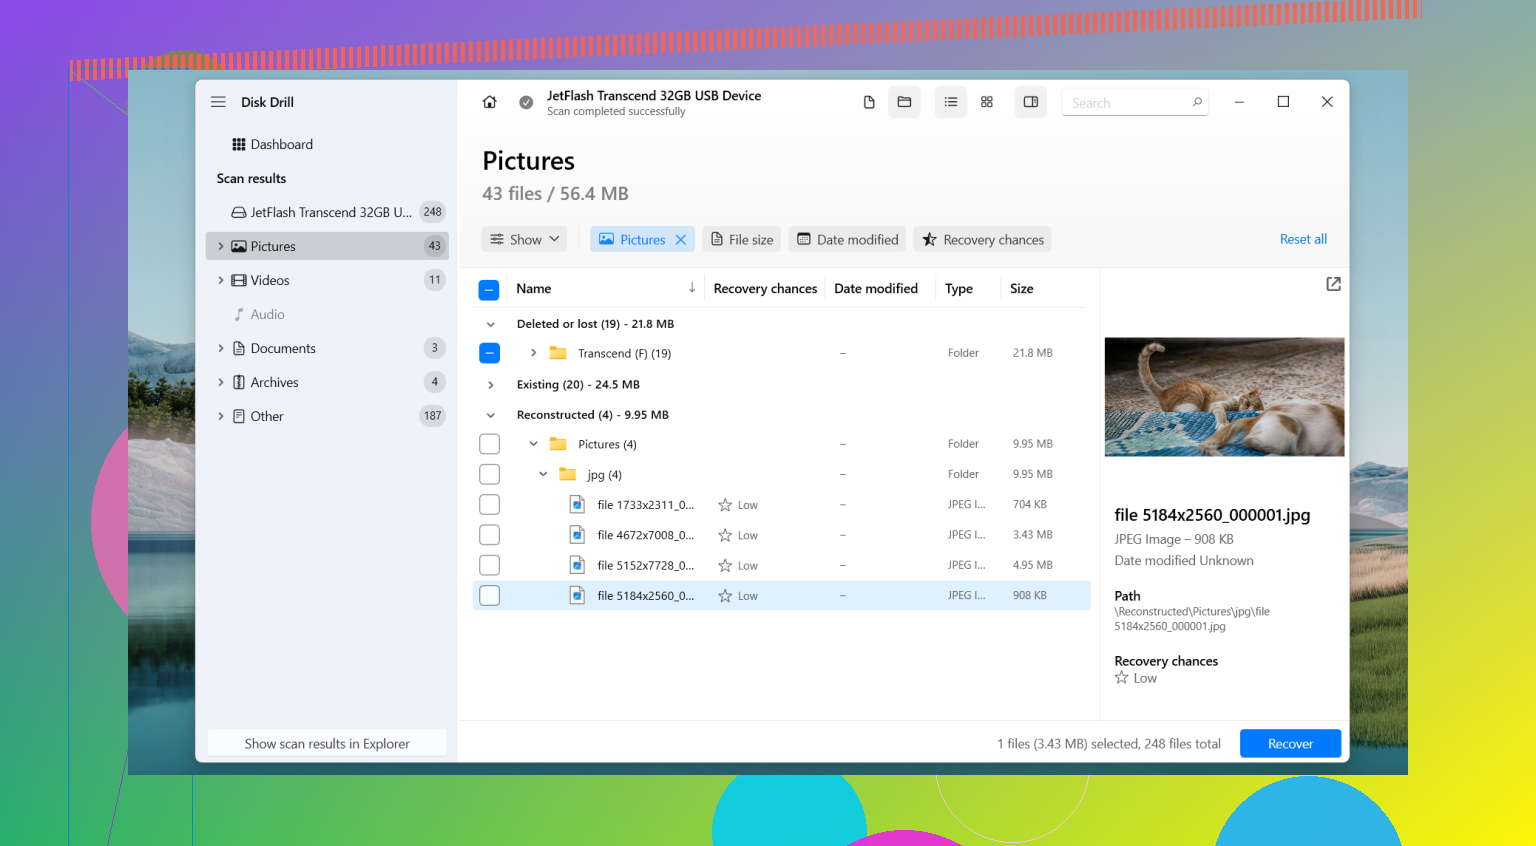
Task: Open the hamburger menu beside Disk Drill
Action: click(x=218, y=102)
